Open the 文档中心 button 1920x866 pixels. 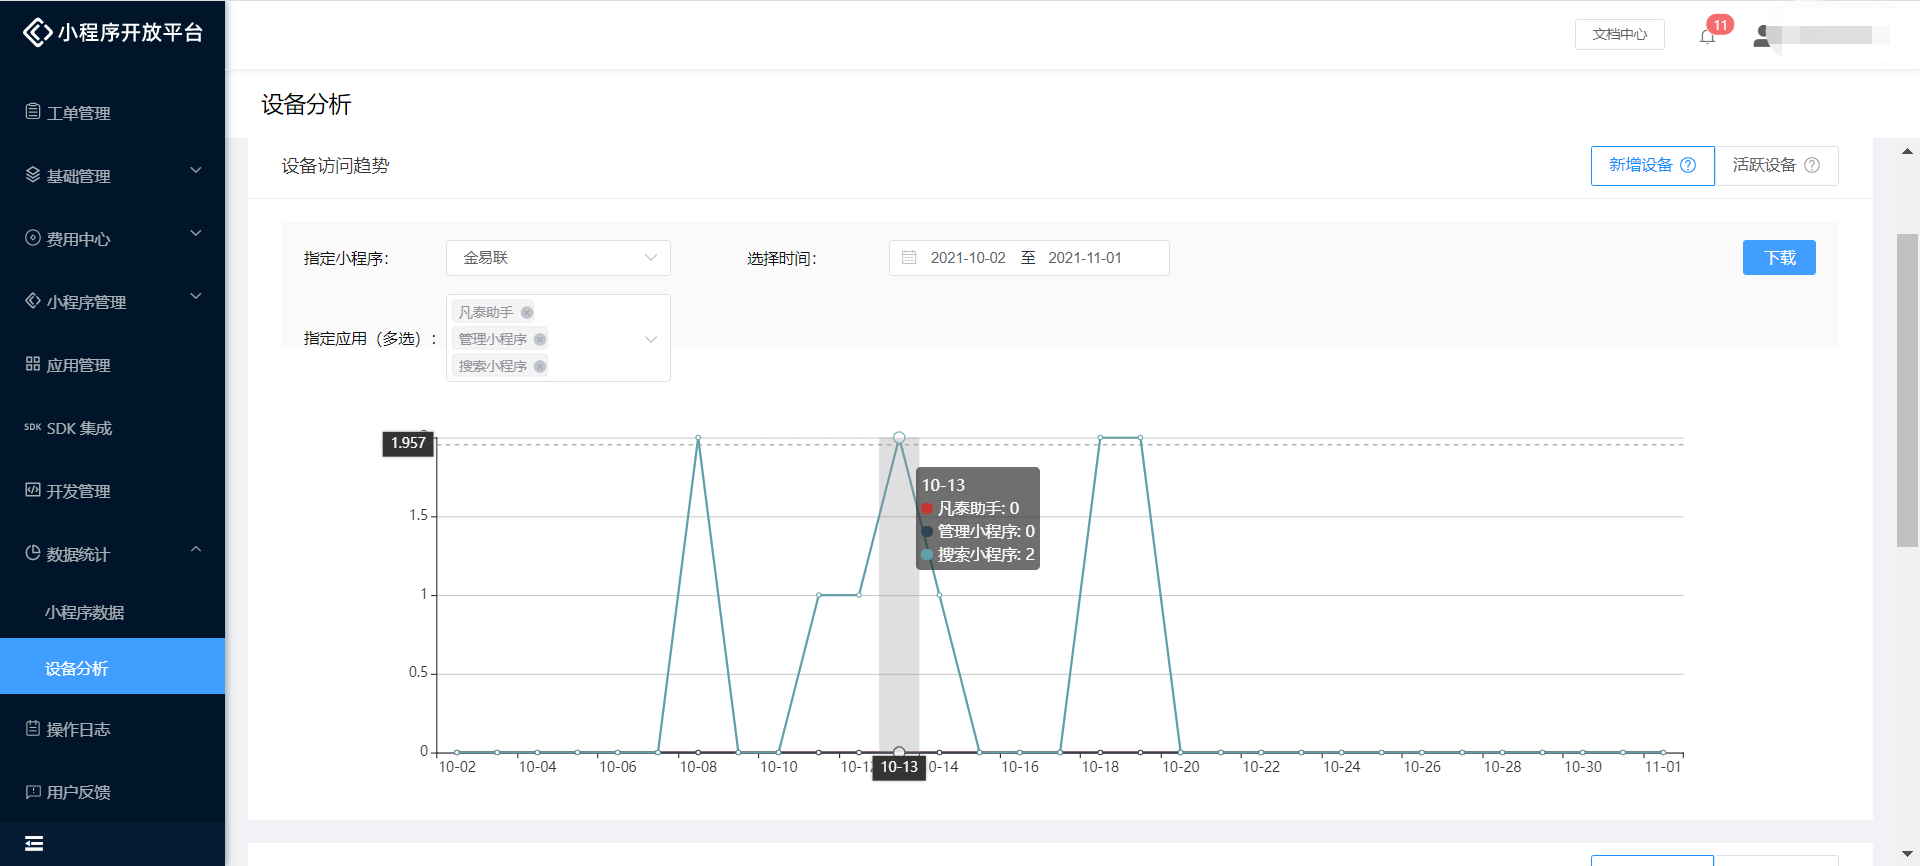point(1619,34)
